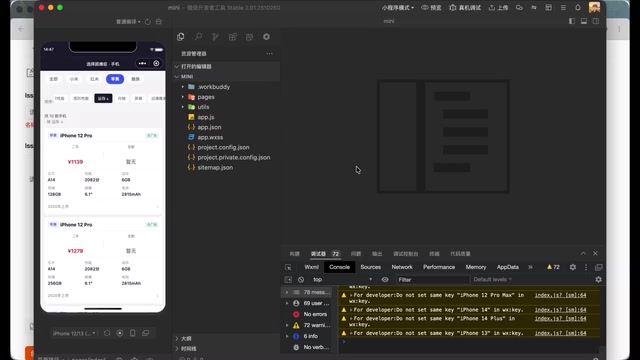Click the console Filter input field
Screen dimensions: 640x360
(x=433, y=280)
